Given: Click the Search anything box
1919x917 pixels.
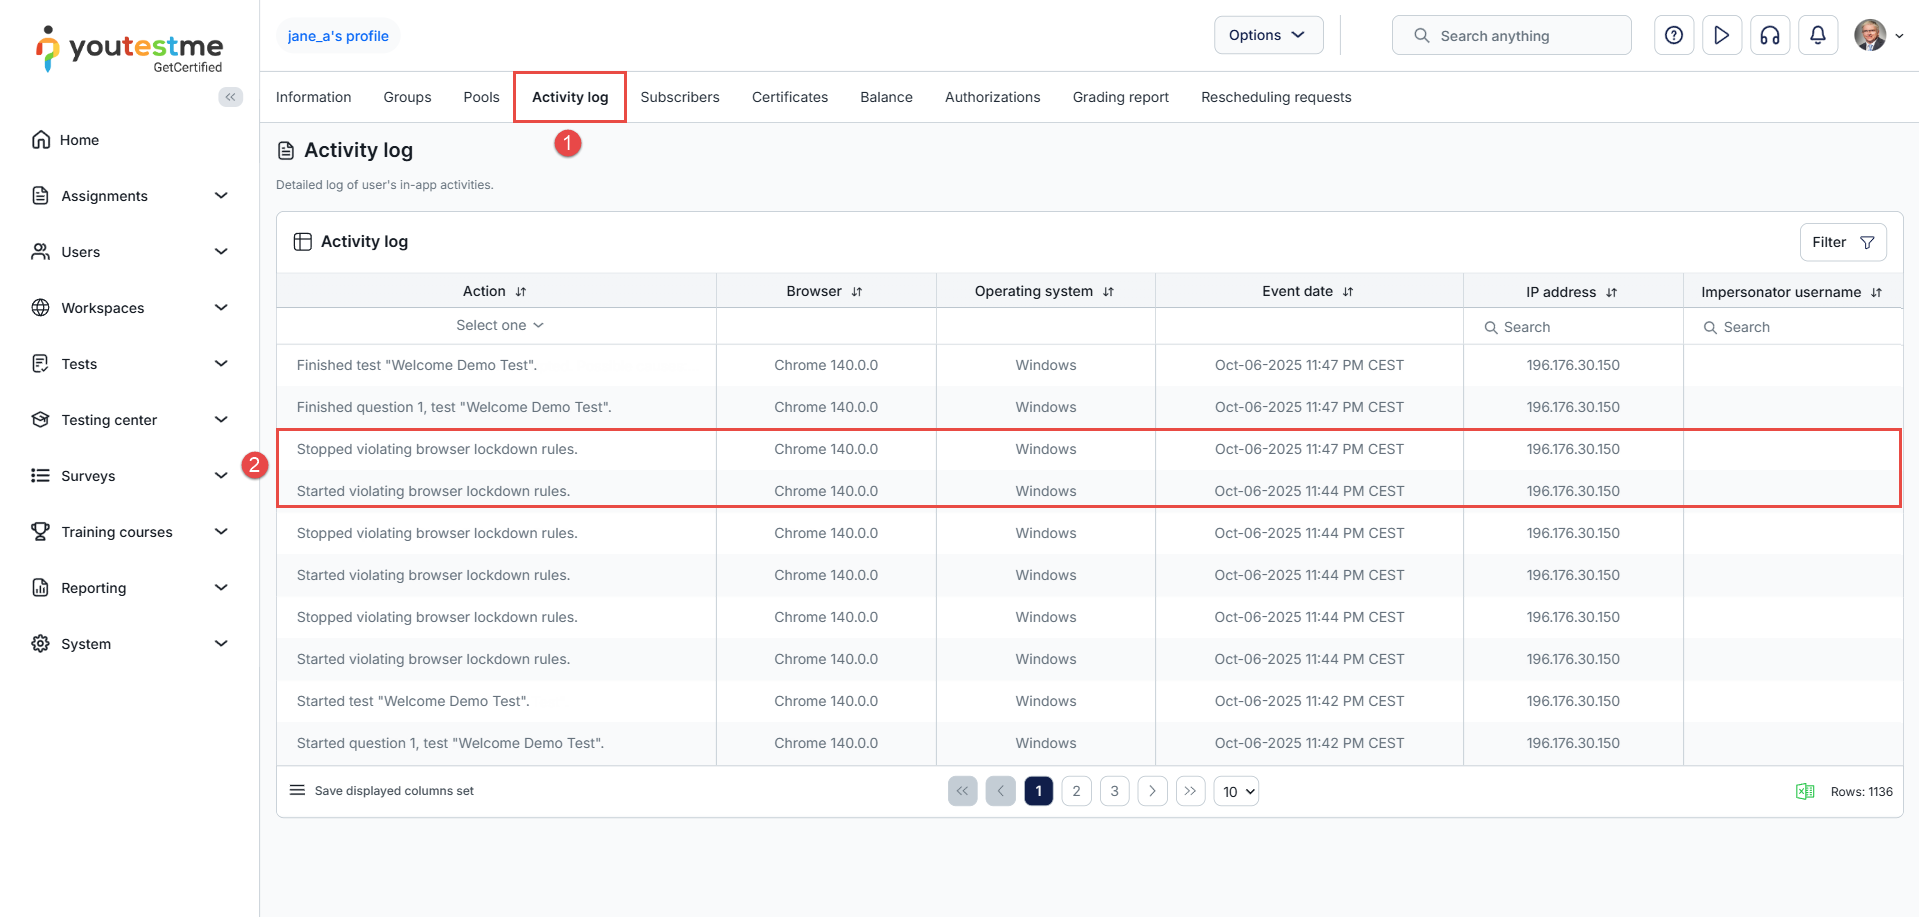Looking at the screenshot, I should 1511,36.
